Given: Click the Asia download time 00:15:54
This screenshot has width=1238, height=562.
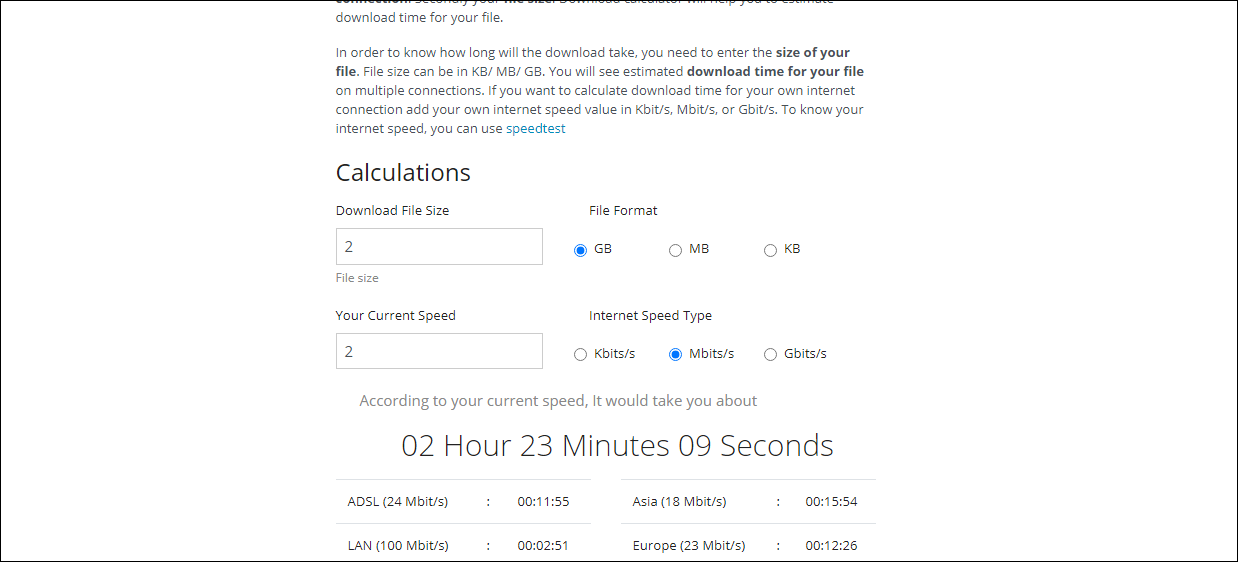Looking at the screenshot, I should pyautogui.click(x=831, y=502).
